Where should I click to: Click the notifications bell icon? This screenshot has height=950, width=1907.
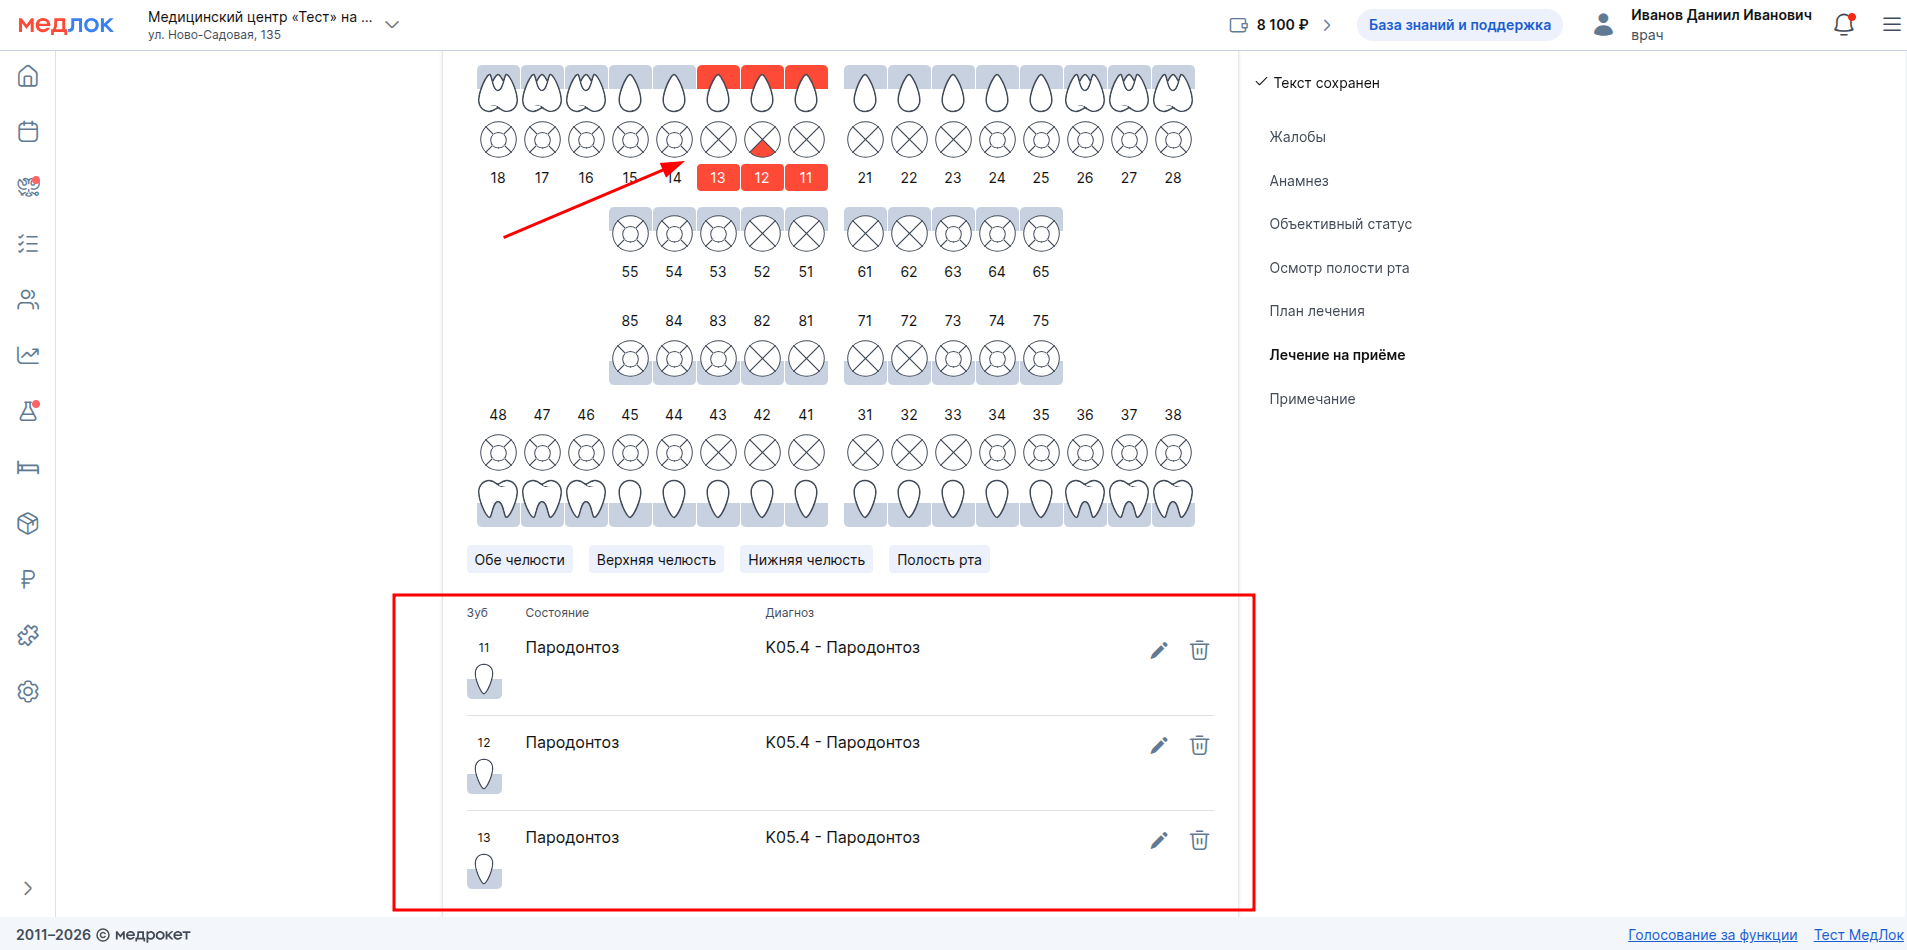(x=1843, y=25)
